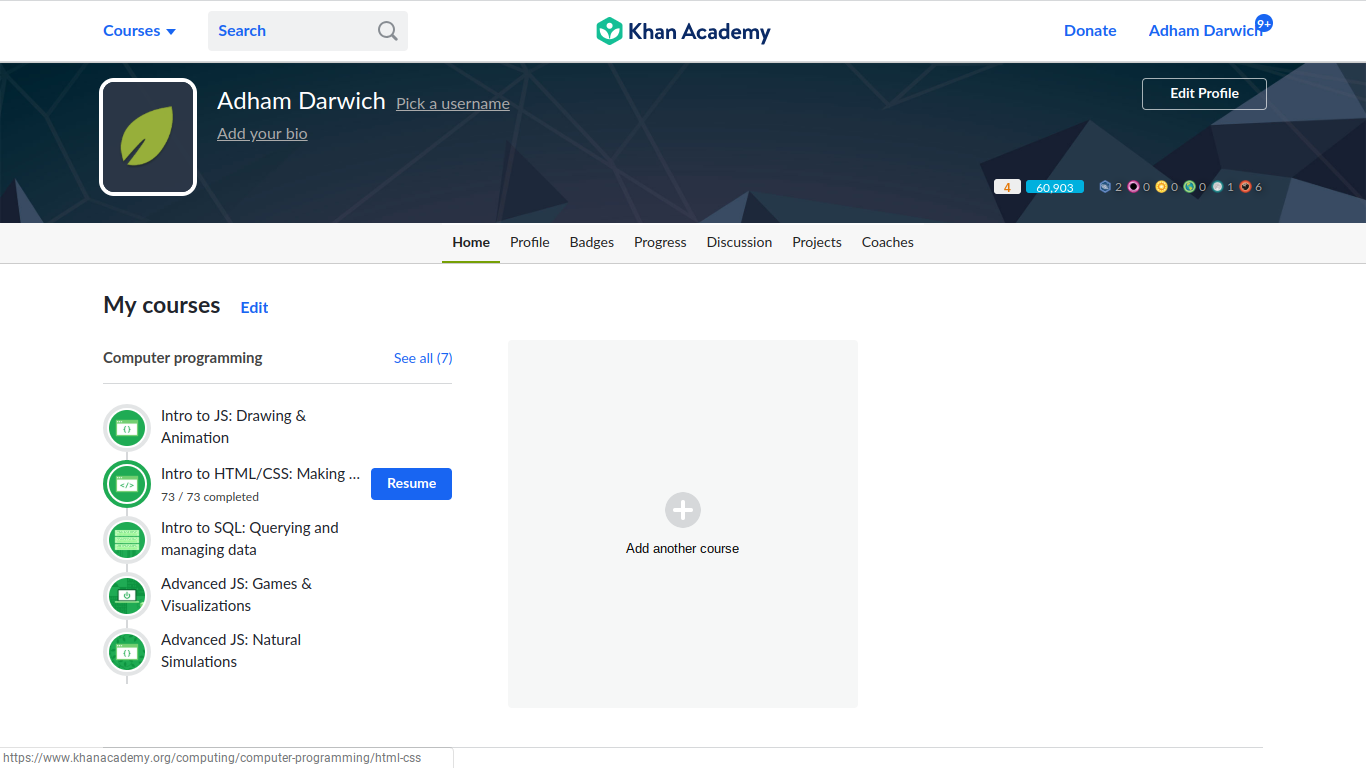This screenshot has width=1366, height=768.
Task: Click the Khan Academy logo
Action: (x=683, y=31)
